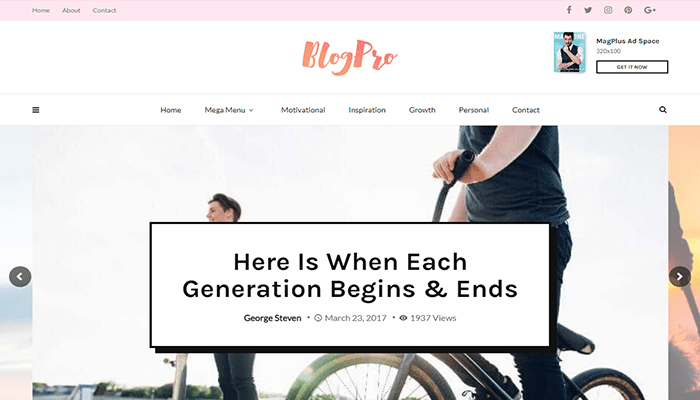Screen dimensions: 700x400
Task: Open the Personal category menu item
Action: 474,110
